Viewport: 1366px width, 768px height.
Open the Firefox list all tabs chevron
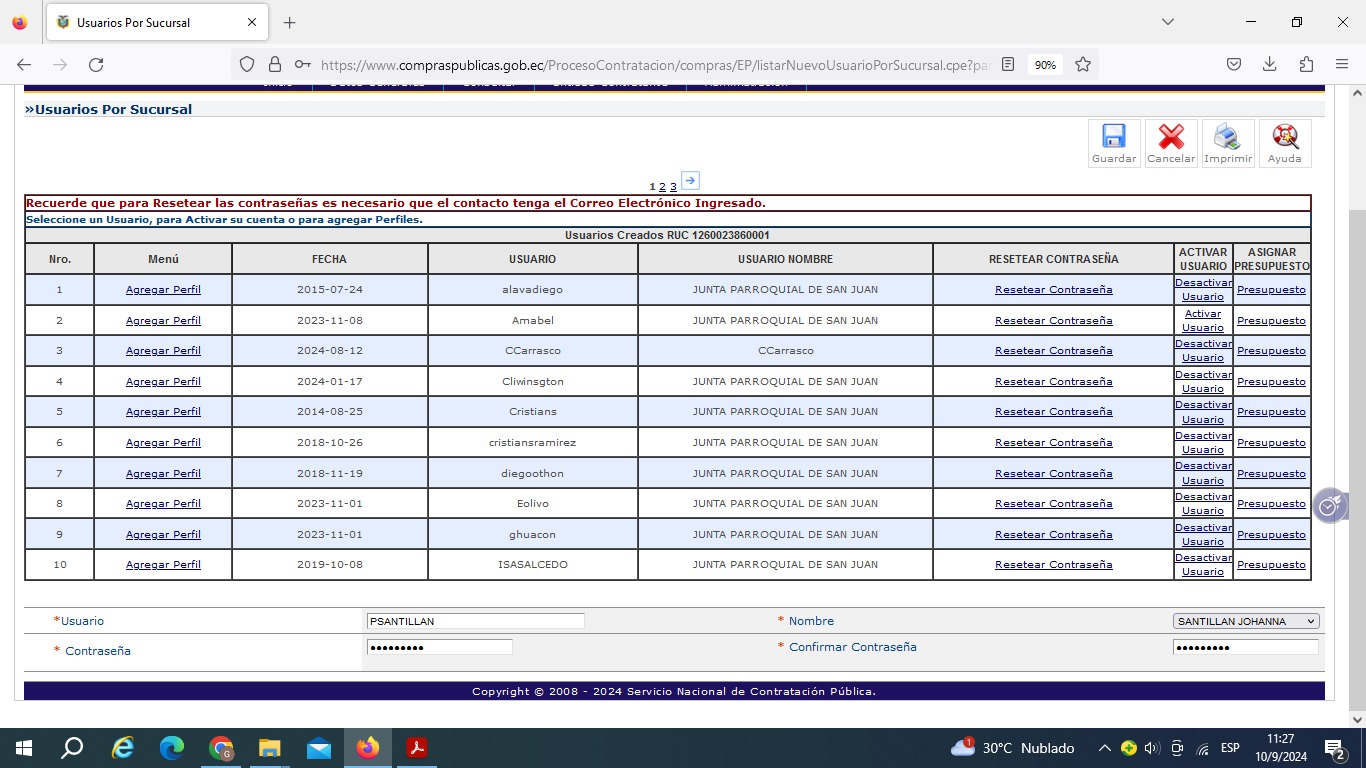coord(1167,22)
